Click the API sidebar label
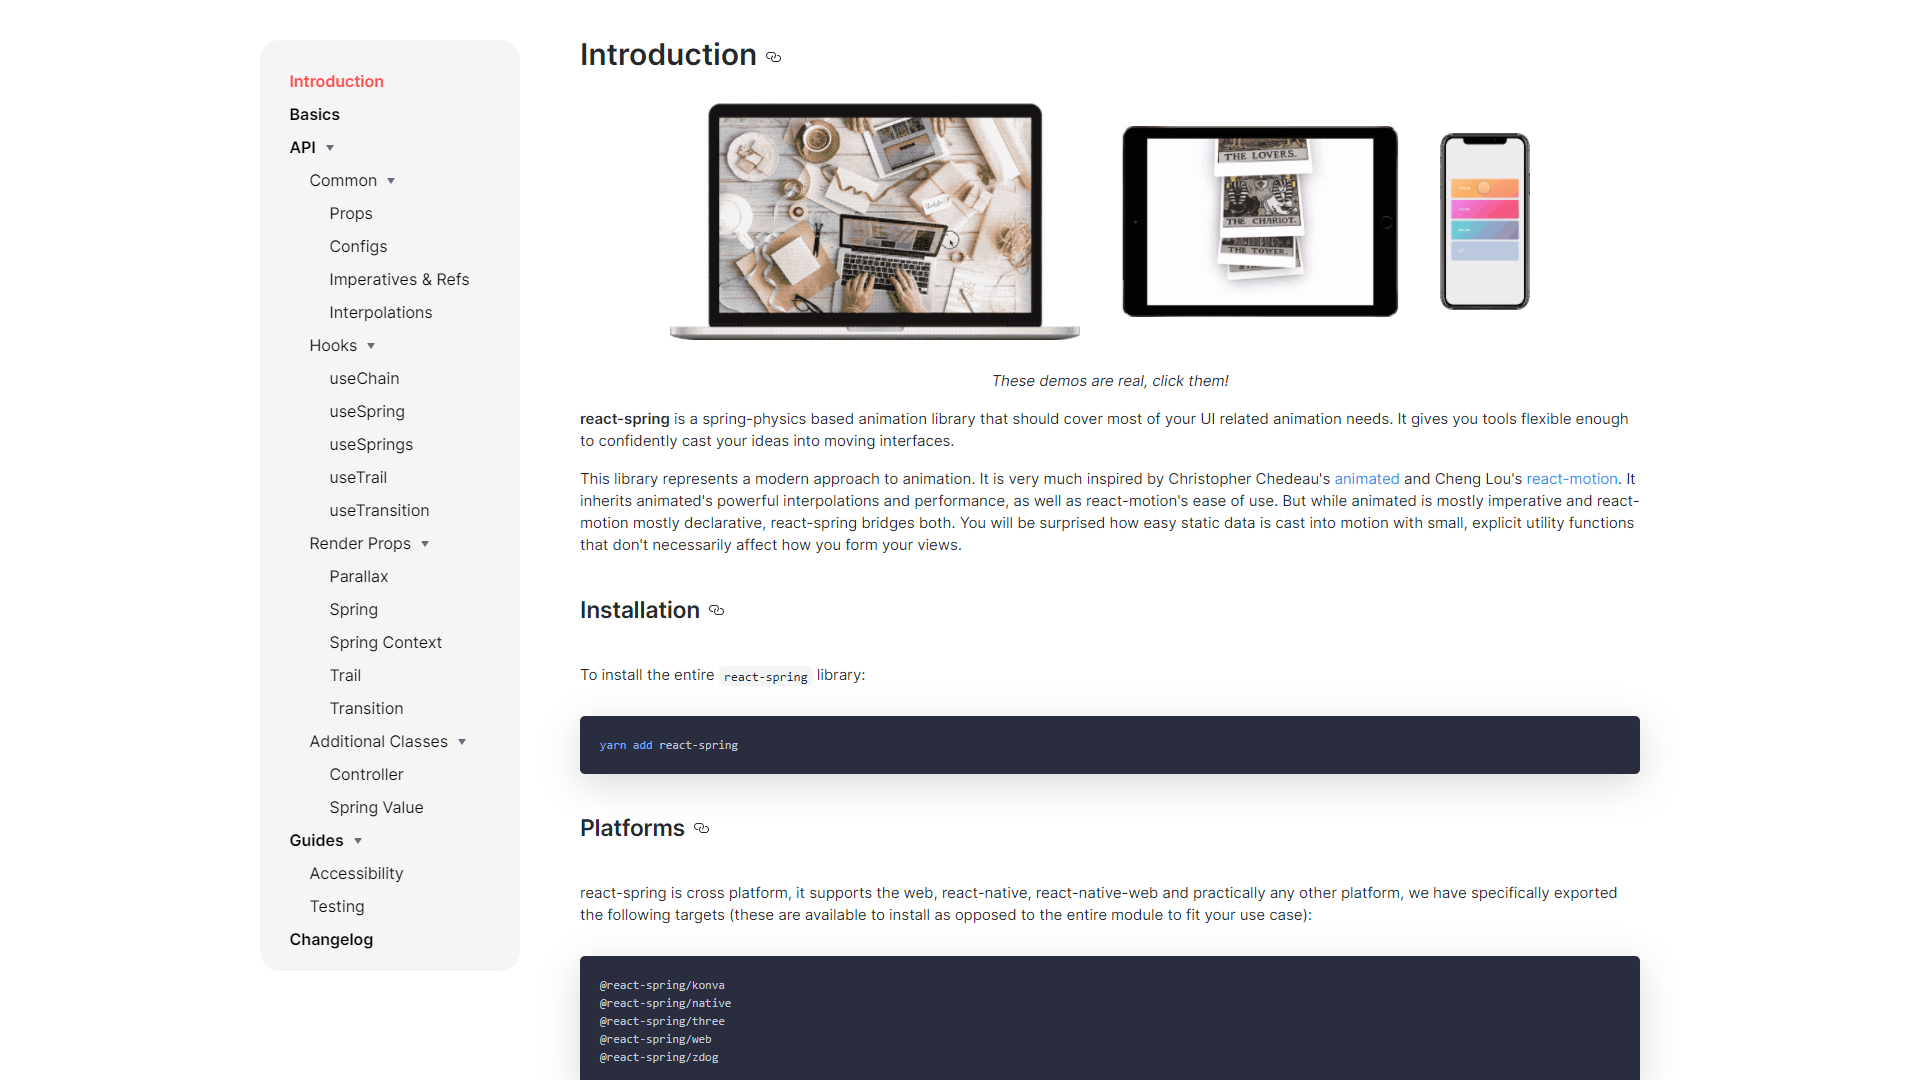The height and width of the screenshot is (1080, 1920). [302, 147]
